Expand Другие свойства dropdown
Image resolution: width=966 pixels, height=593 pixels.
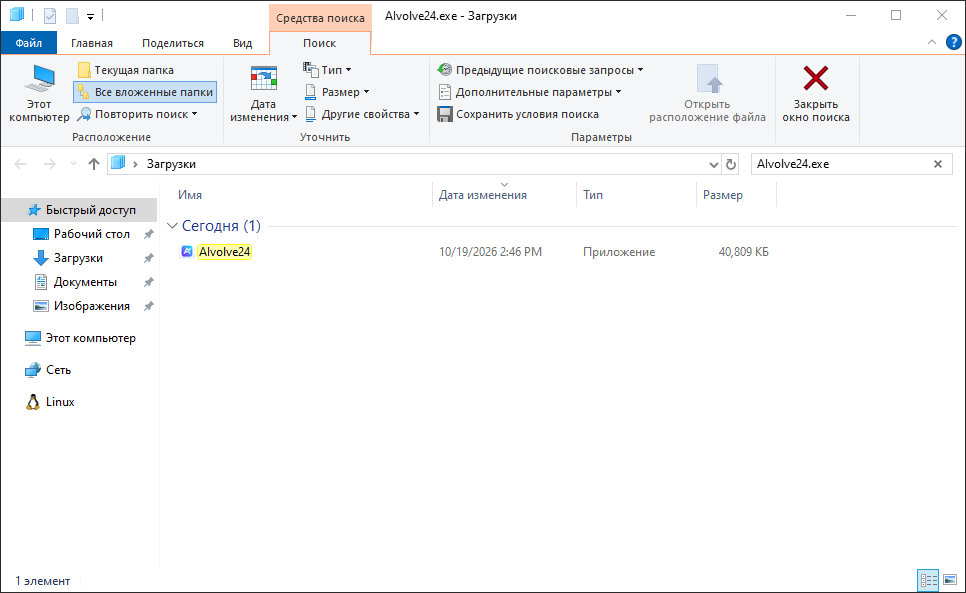pyautogui.click(x=362, y=115)
